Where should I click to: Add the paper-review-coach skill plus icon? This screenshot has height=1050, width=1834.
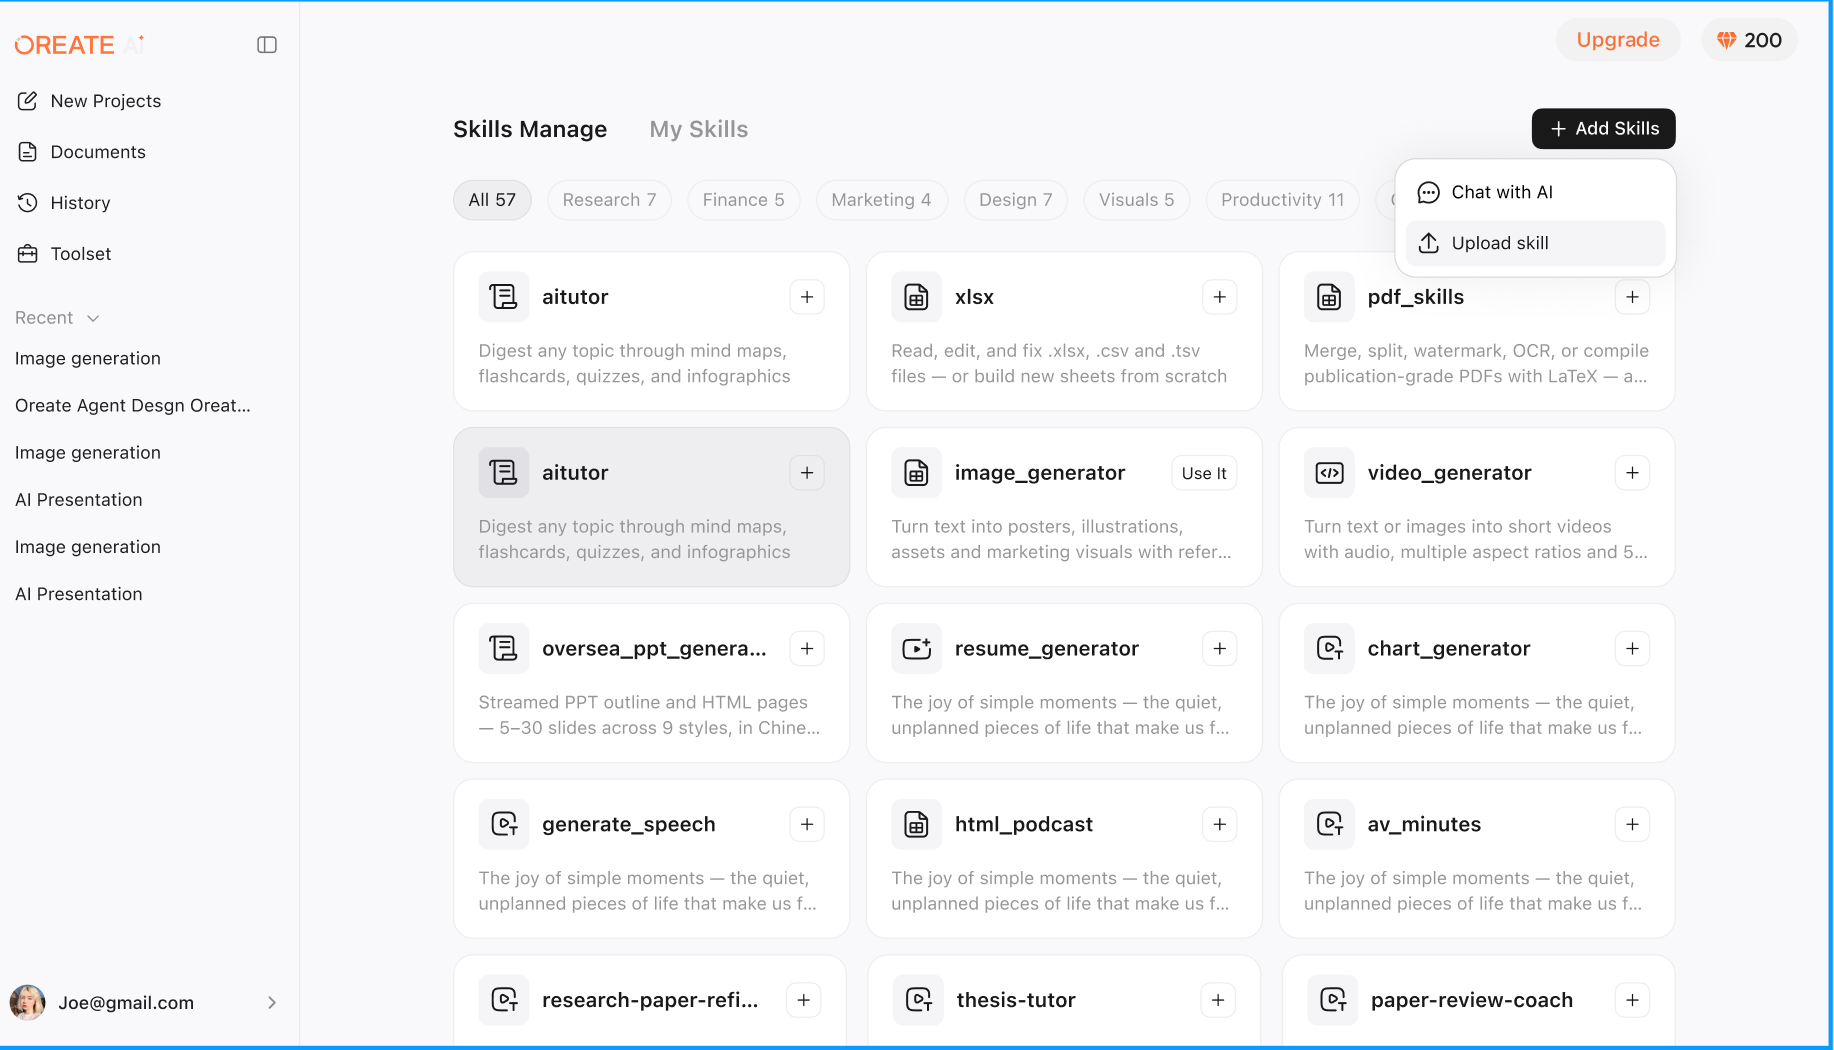[1633, 1000]
